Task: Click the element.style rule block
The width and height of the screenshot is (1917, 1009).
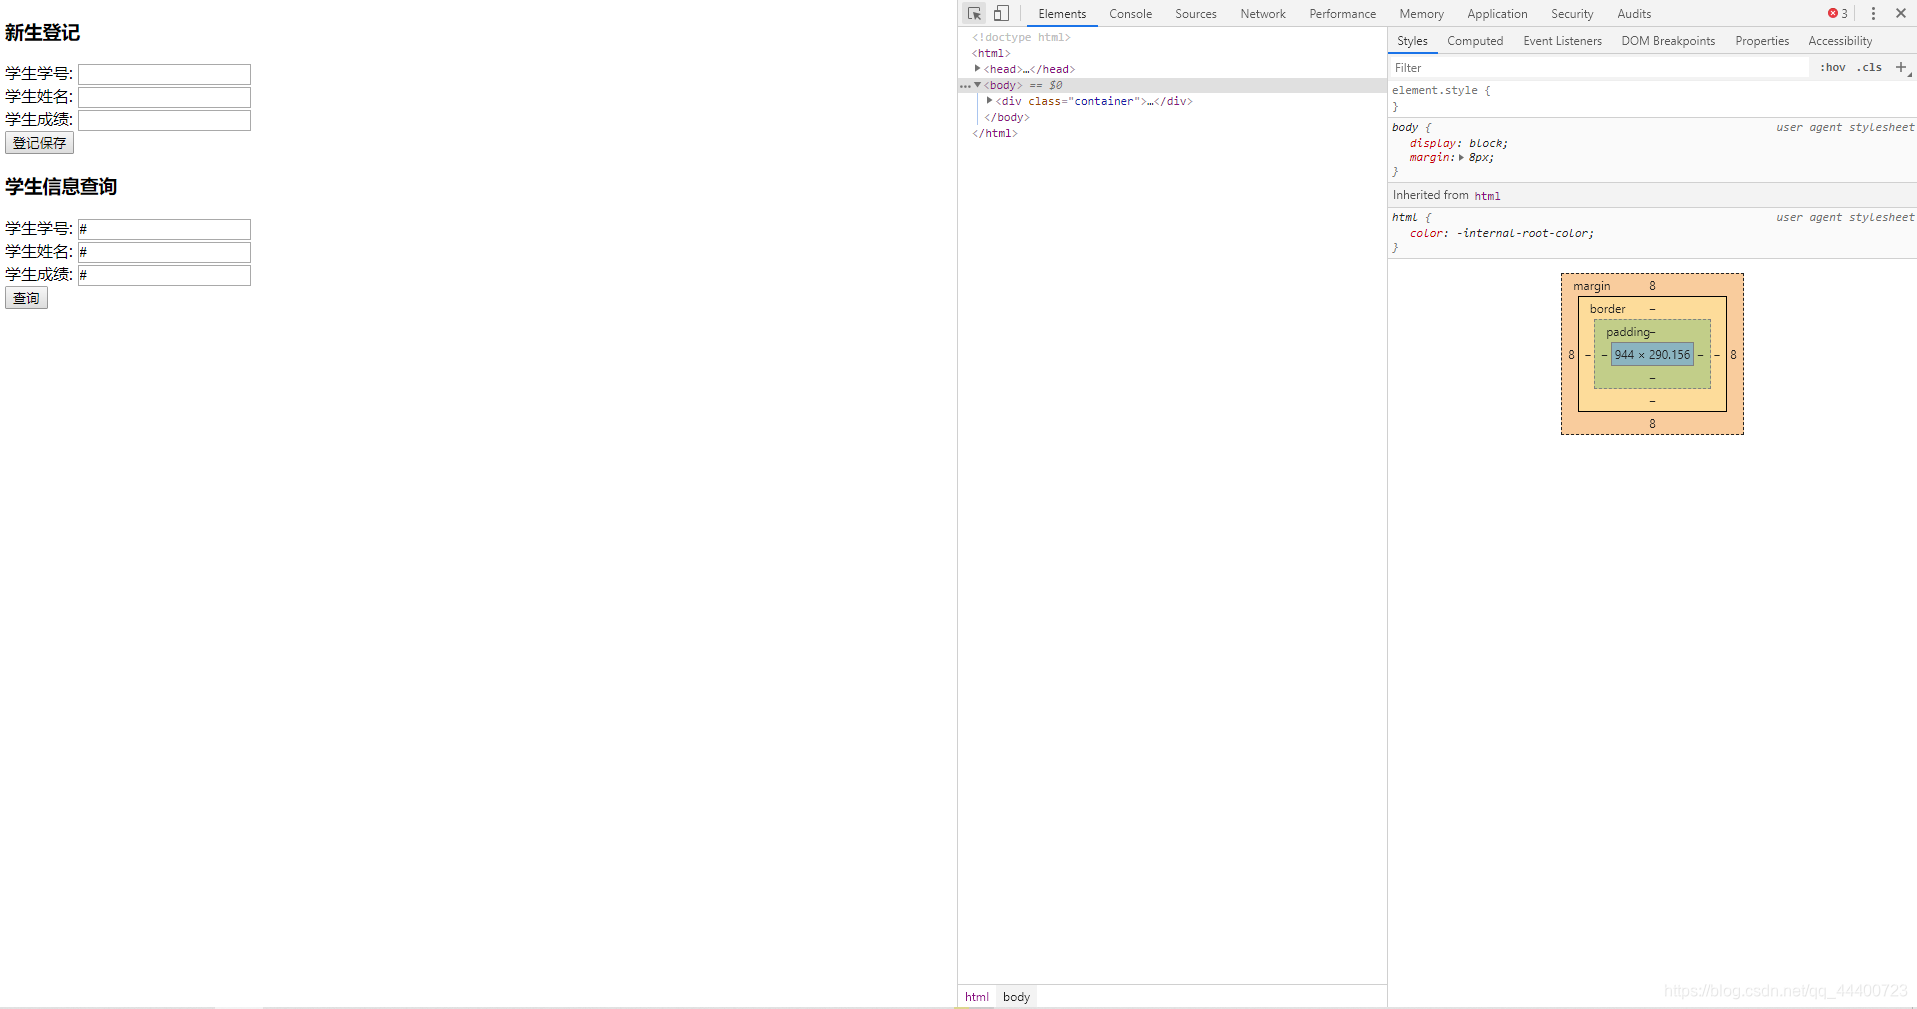Action: tap(1652, 98)
